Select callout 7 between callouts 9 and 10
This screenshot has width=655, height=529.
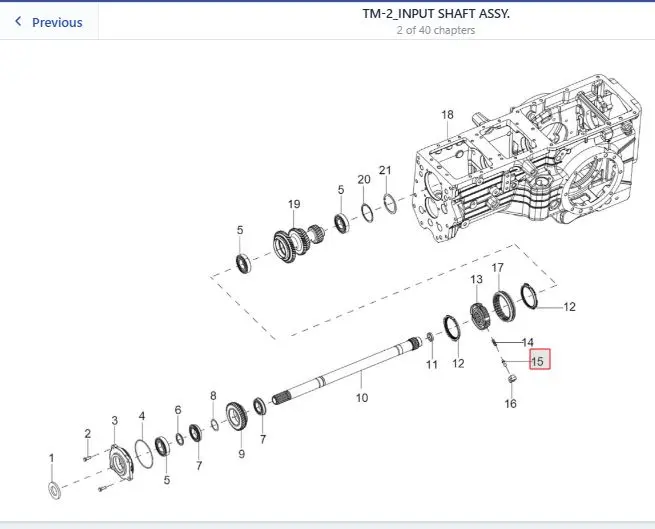[x=262, y=439]
